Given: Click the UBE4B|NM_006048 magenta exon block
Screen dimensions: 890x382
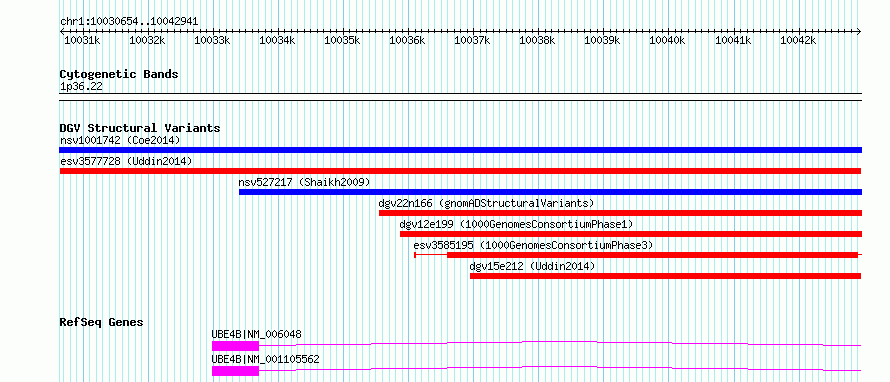Looking at the screenshot, I should (x=236, y=346).
